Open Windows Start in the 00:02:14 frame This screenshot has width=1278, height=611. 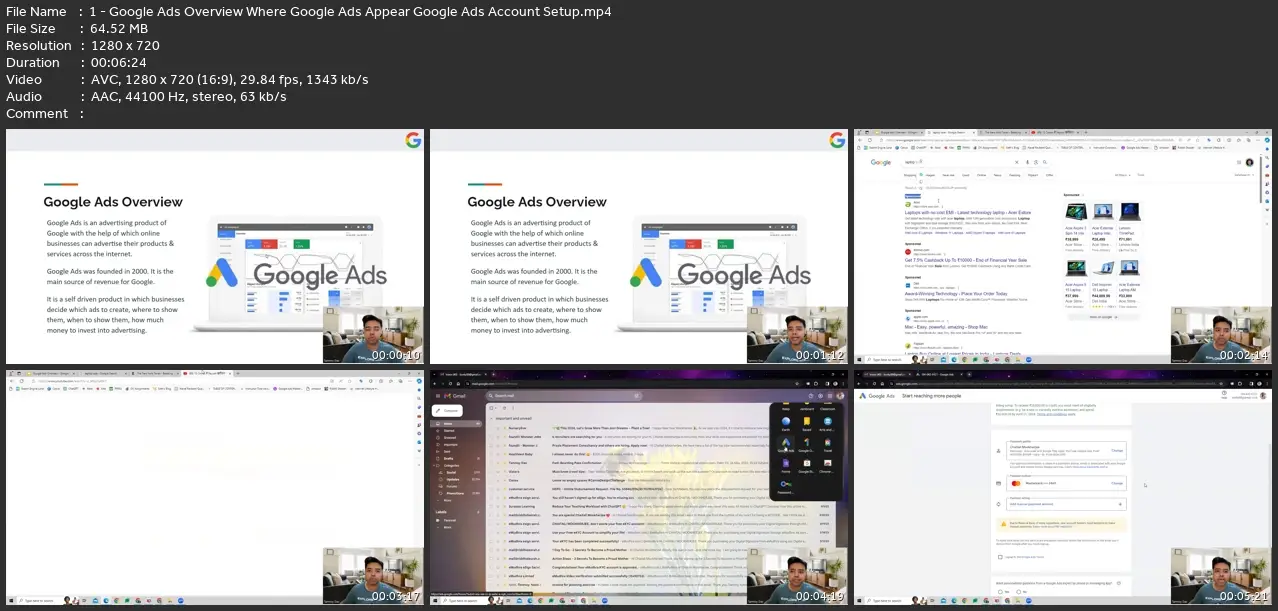(861, 358)
